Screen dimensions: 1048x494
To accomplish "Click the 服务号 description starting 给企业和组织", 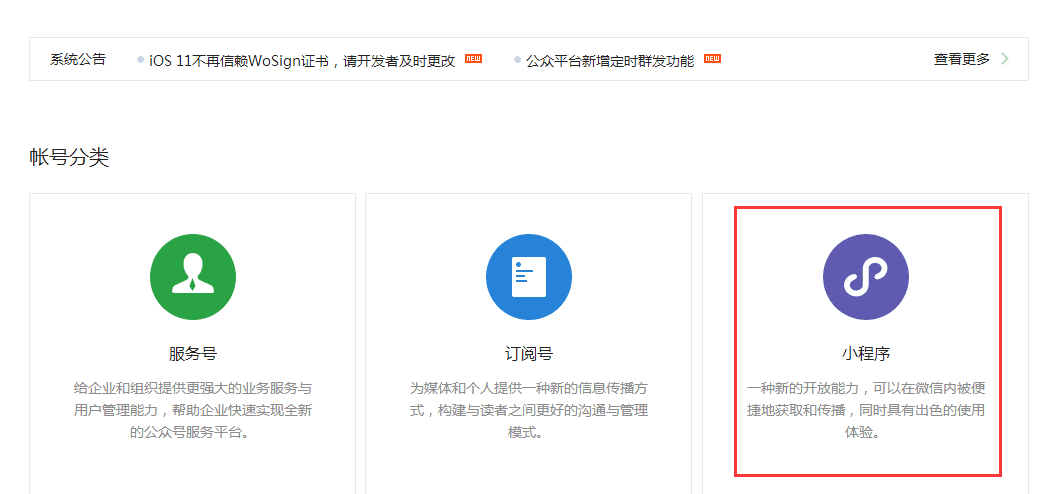I will pyautogui.click(x=192, y=410).
